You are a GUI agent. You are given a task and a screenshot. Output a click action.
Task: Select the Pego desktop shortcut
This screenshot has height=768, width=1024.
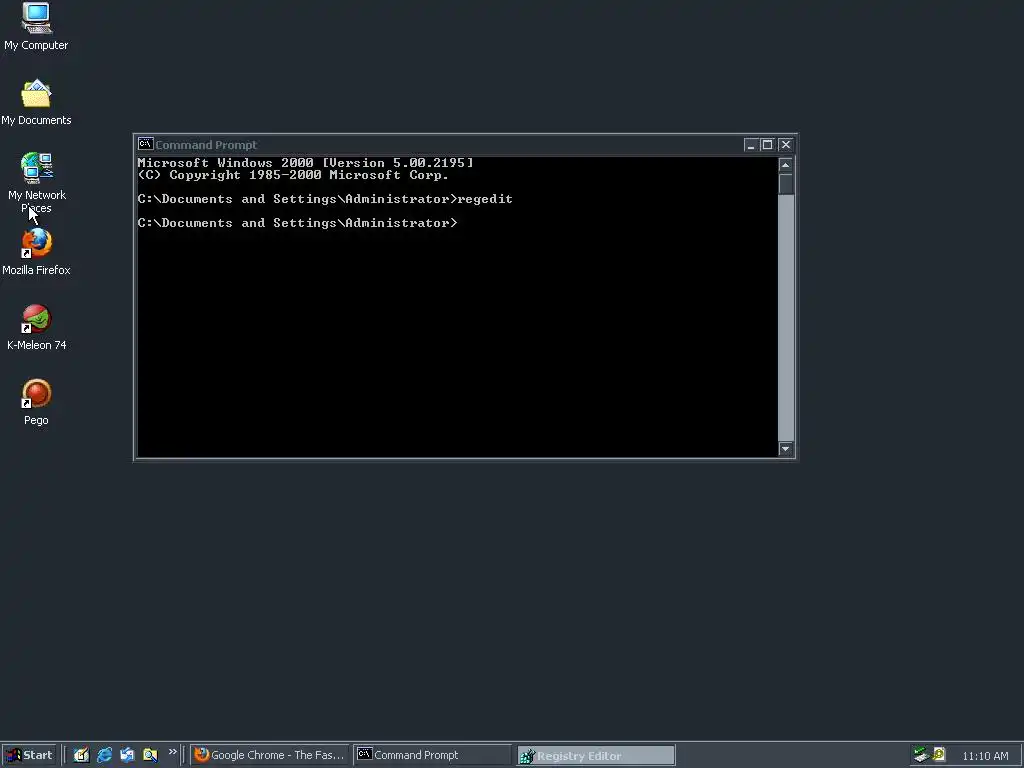(x=37, y=402)
